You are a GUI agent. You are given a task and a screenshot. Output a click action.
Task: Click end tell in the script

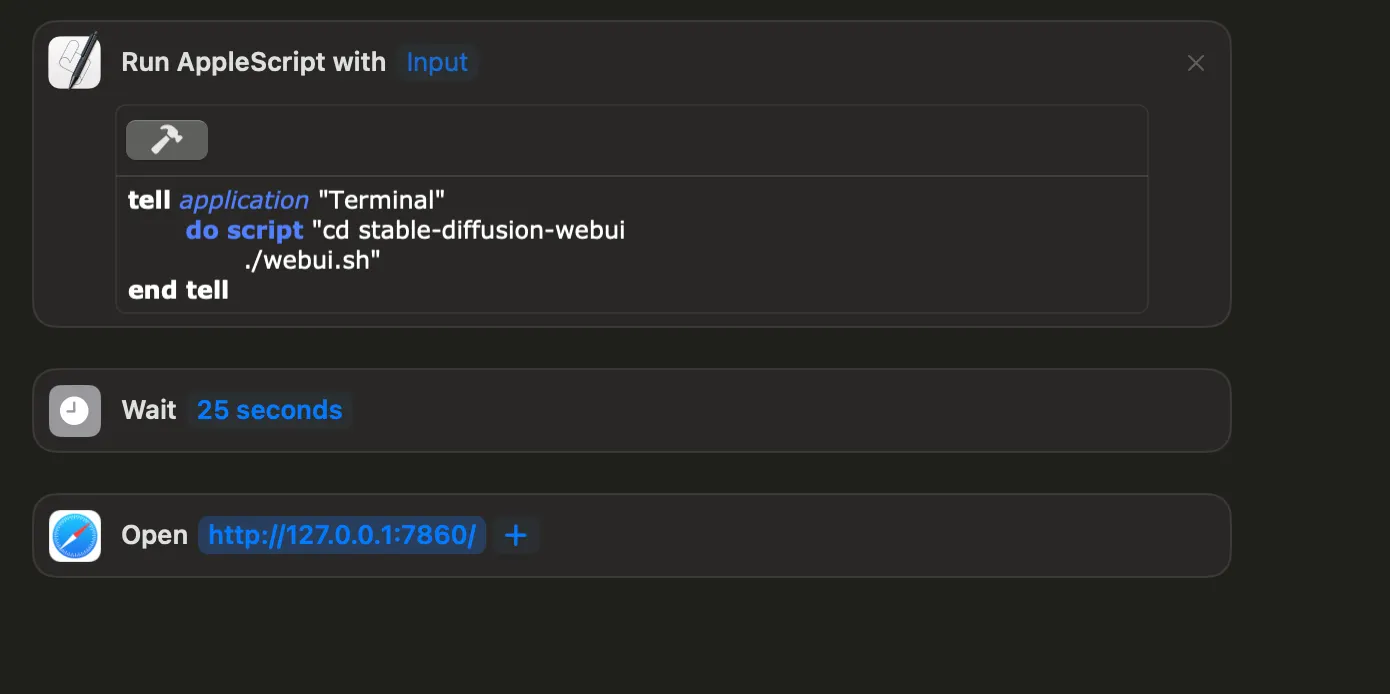tap(178, 290)
